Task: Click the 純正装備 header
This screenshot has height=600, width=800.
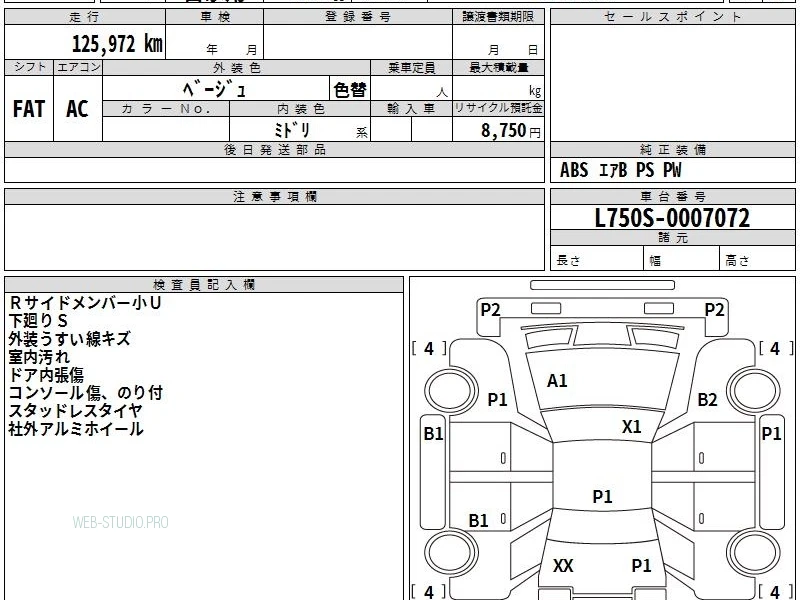Action: click(x=672, y=149)
